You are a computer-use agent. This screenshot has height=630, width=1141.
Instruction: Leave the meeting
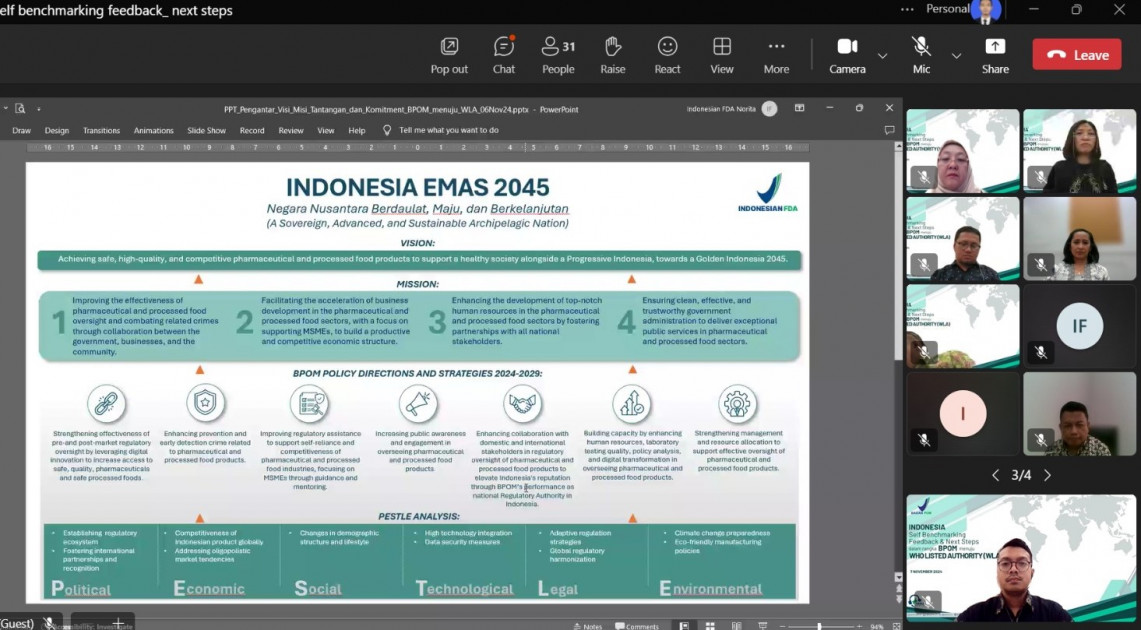pyautogui.click(x=1077, y=55)
